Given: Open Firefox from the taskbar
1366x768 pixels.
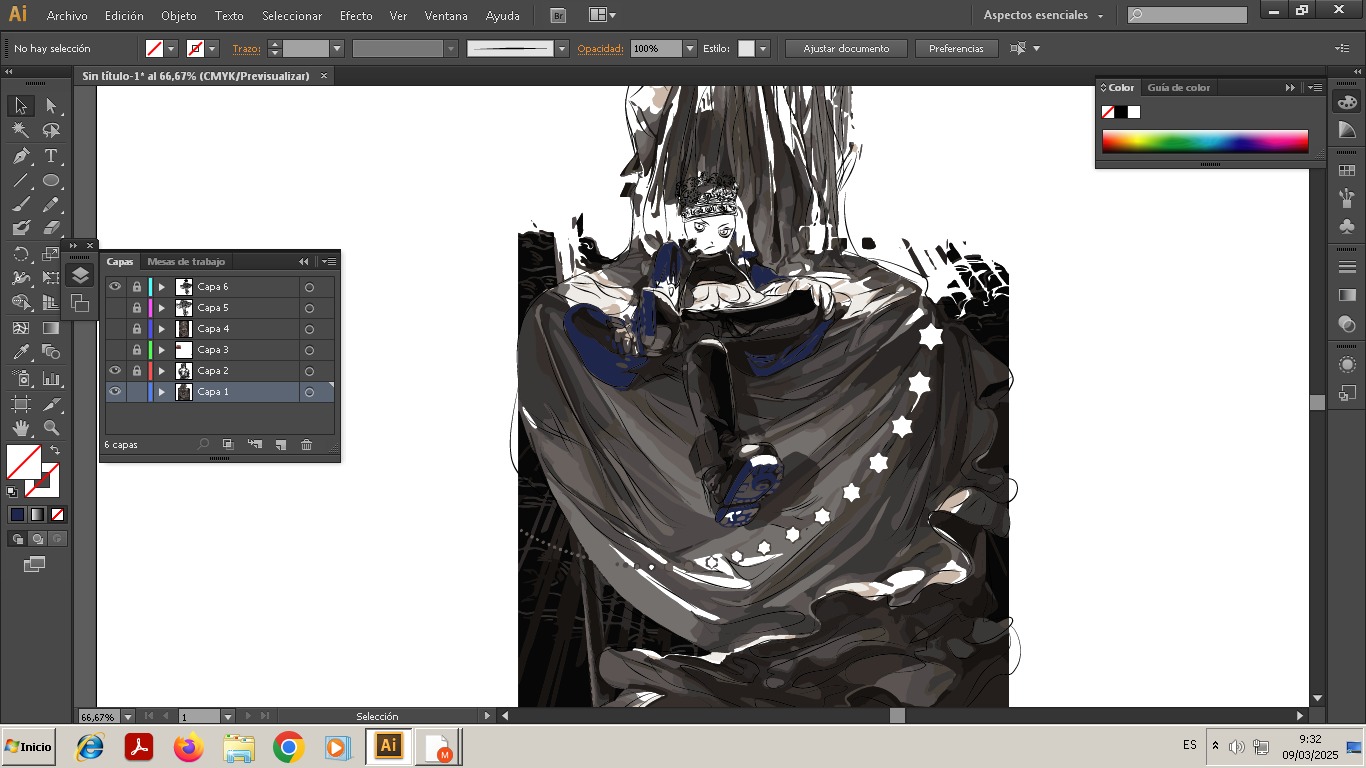Looking at the screenshot, I should (x=188, y=747).
